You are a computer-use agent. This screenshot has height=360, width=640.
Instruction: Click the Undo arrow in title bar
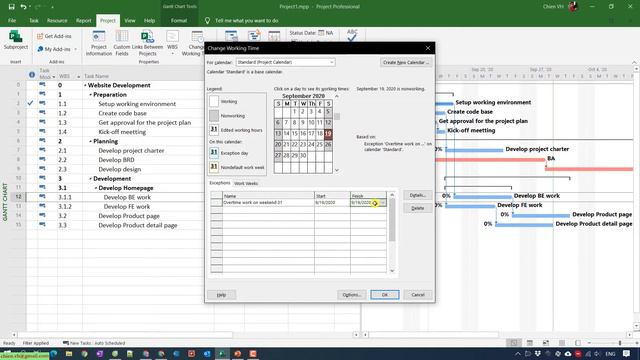[x=23, y=7]
